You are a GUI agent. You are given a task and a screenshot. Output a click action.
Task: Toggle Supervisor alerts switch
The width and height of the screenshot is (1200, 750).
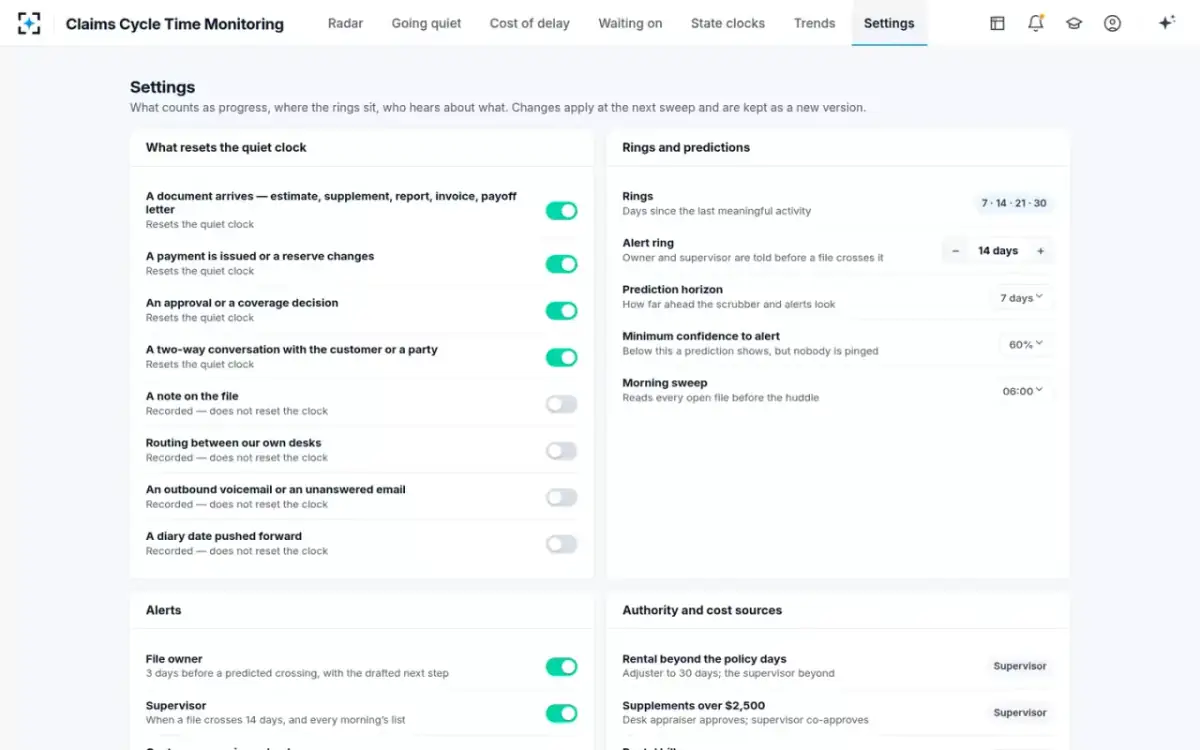point(561,713)
